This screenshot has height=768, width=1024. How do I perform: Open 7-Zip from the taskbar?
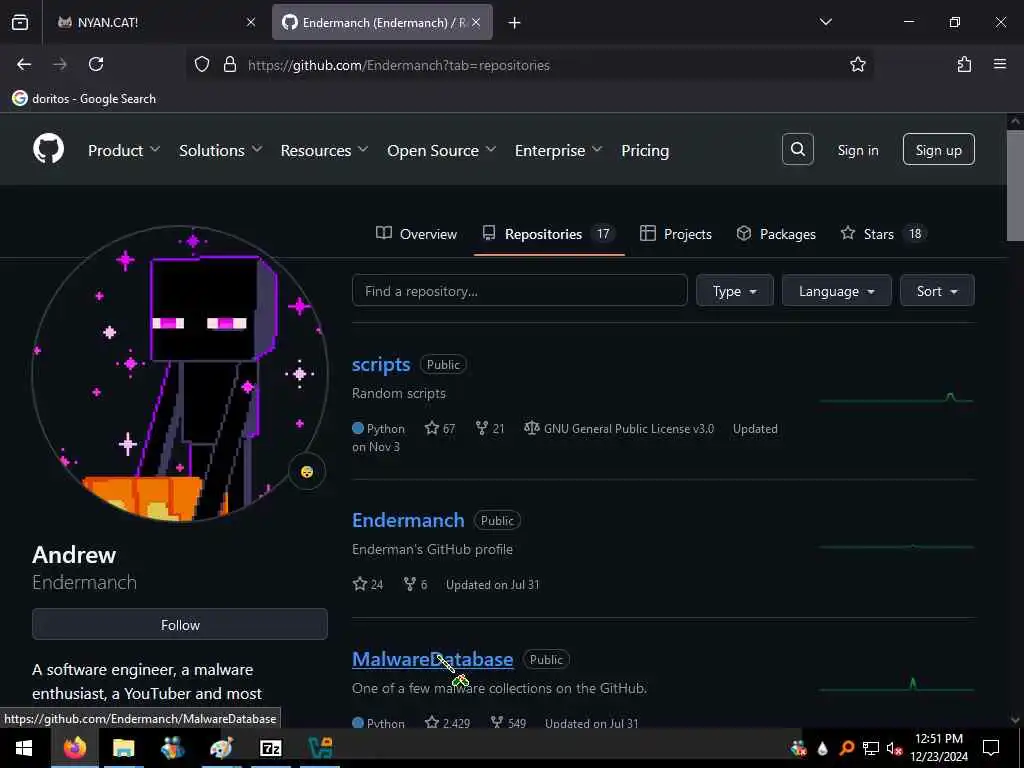tap(270, 748)
